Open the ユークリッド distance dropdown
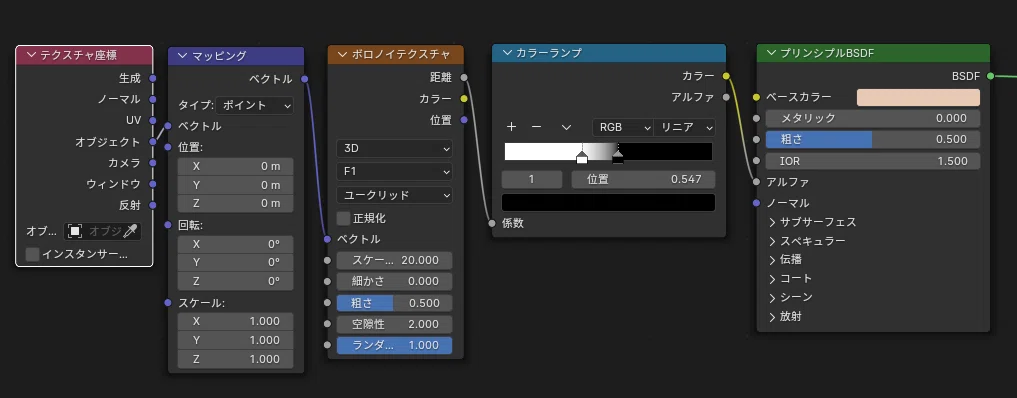 point(394,194)
